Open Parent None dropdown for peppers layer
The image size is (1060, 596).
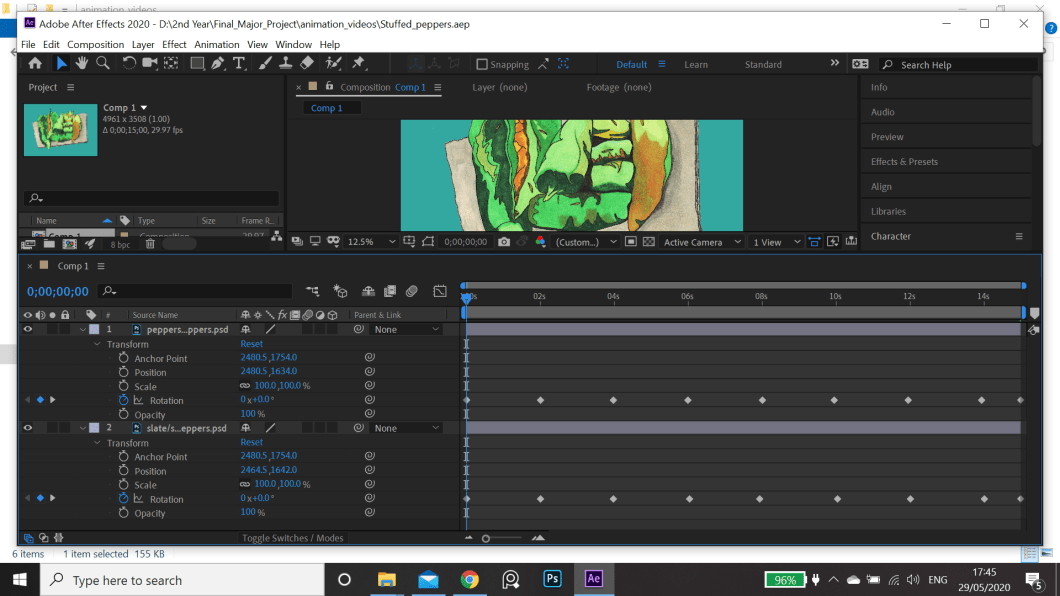pyautogui.click(x=406, y=330)
